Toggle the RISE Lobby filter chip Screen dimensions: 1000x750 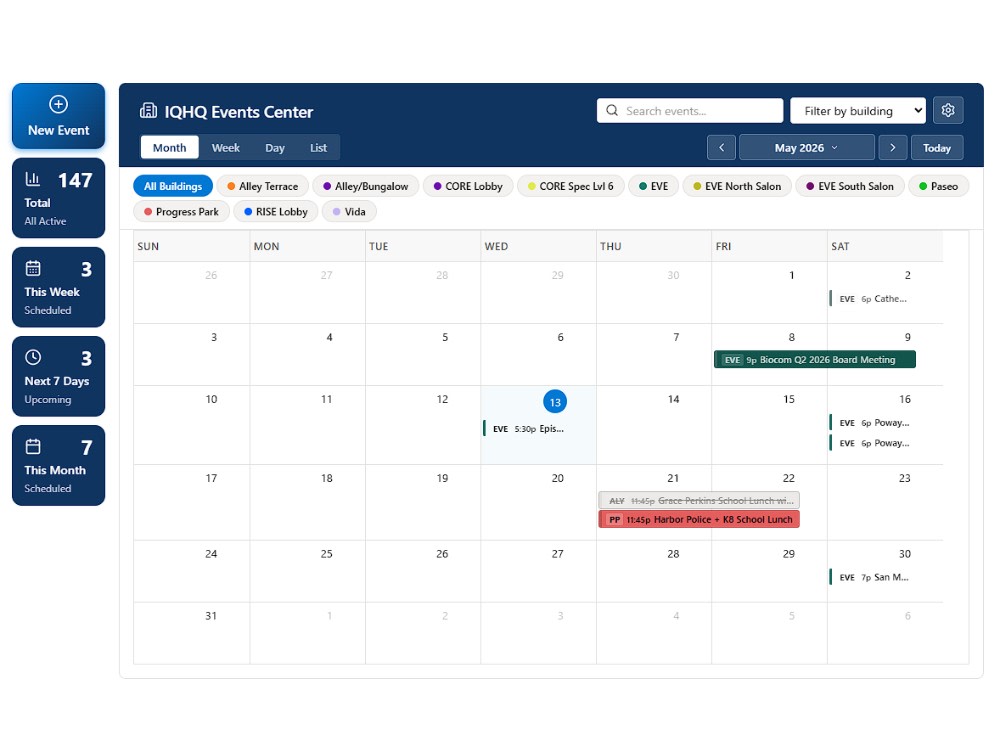(276, 212)
